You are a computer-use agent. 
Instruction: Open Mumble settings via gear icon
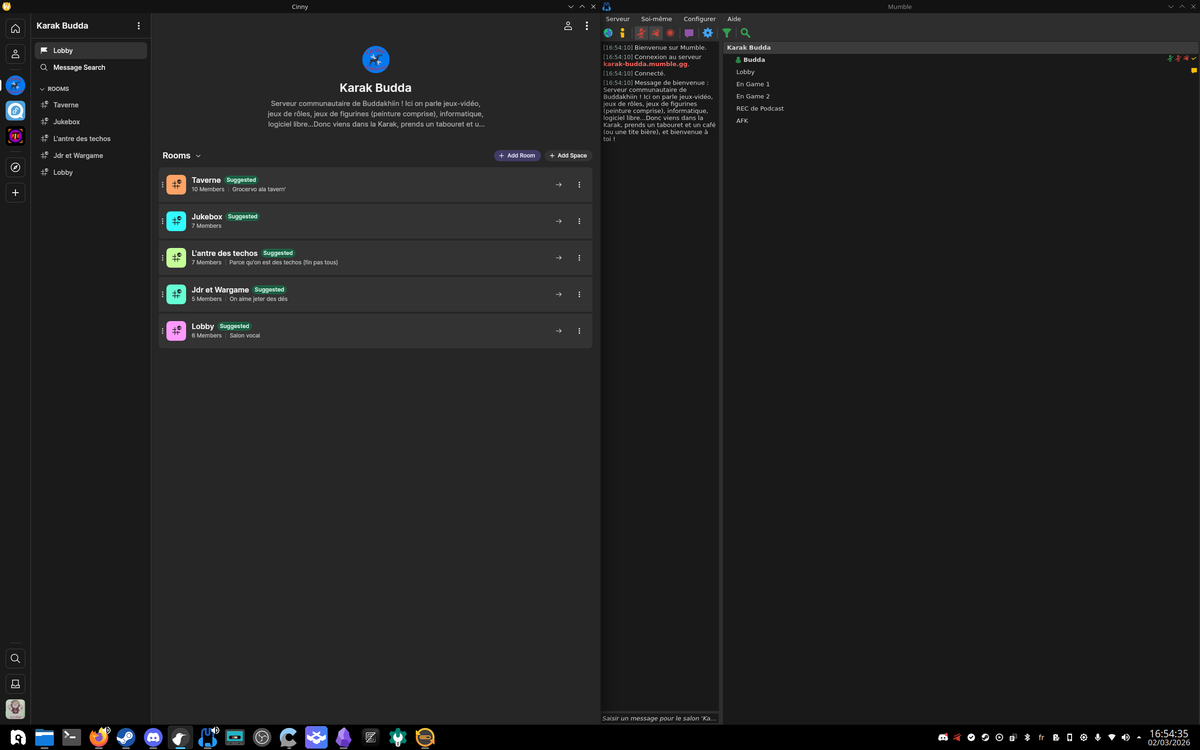(x=708, y=33)
